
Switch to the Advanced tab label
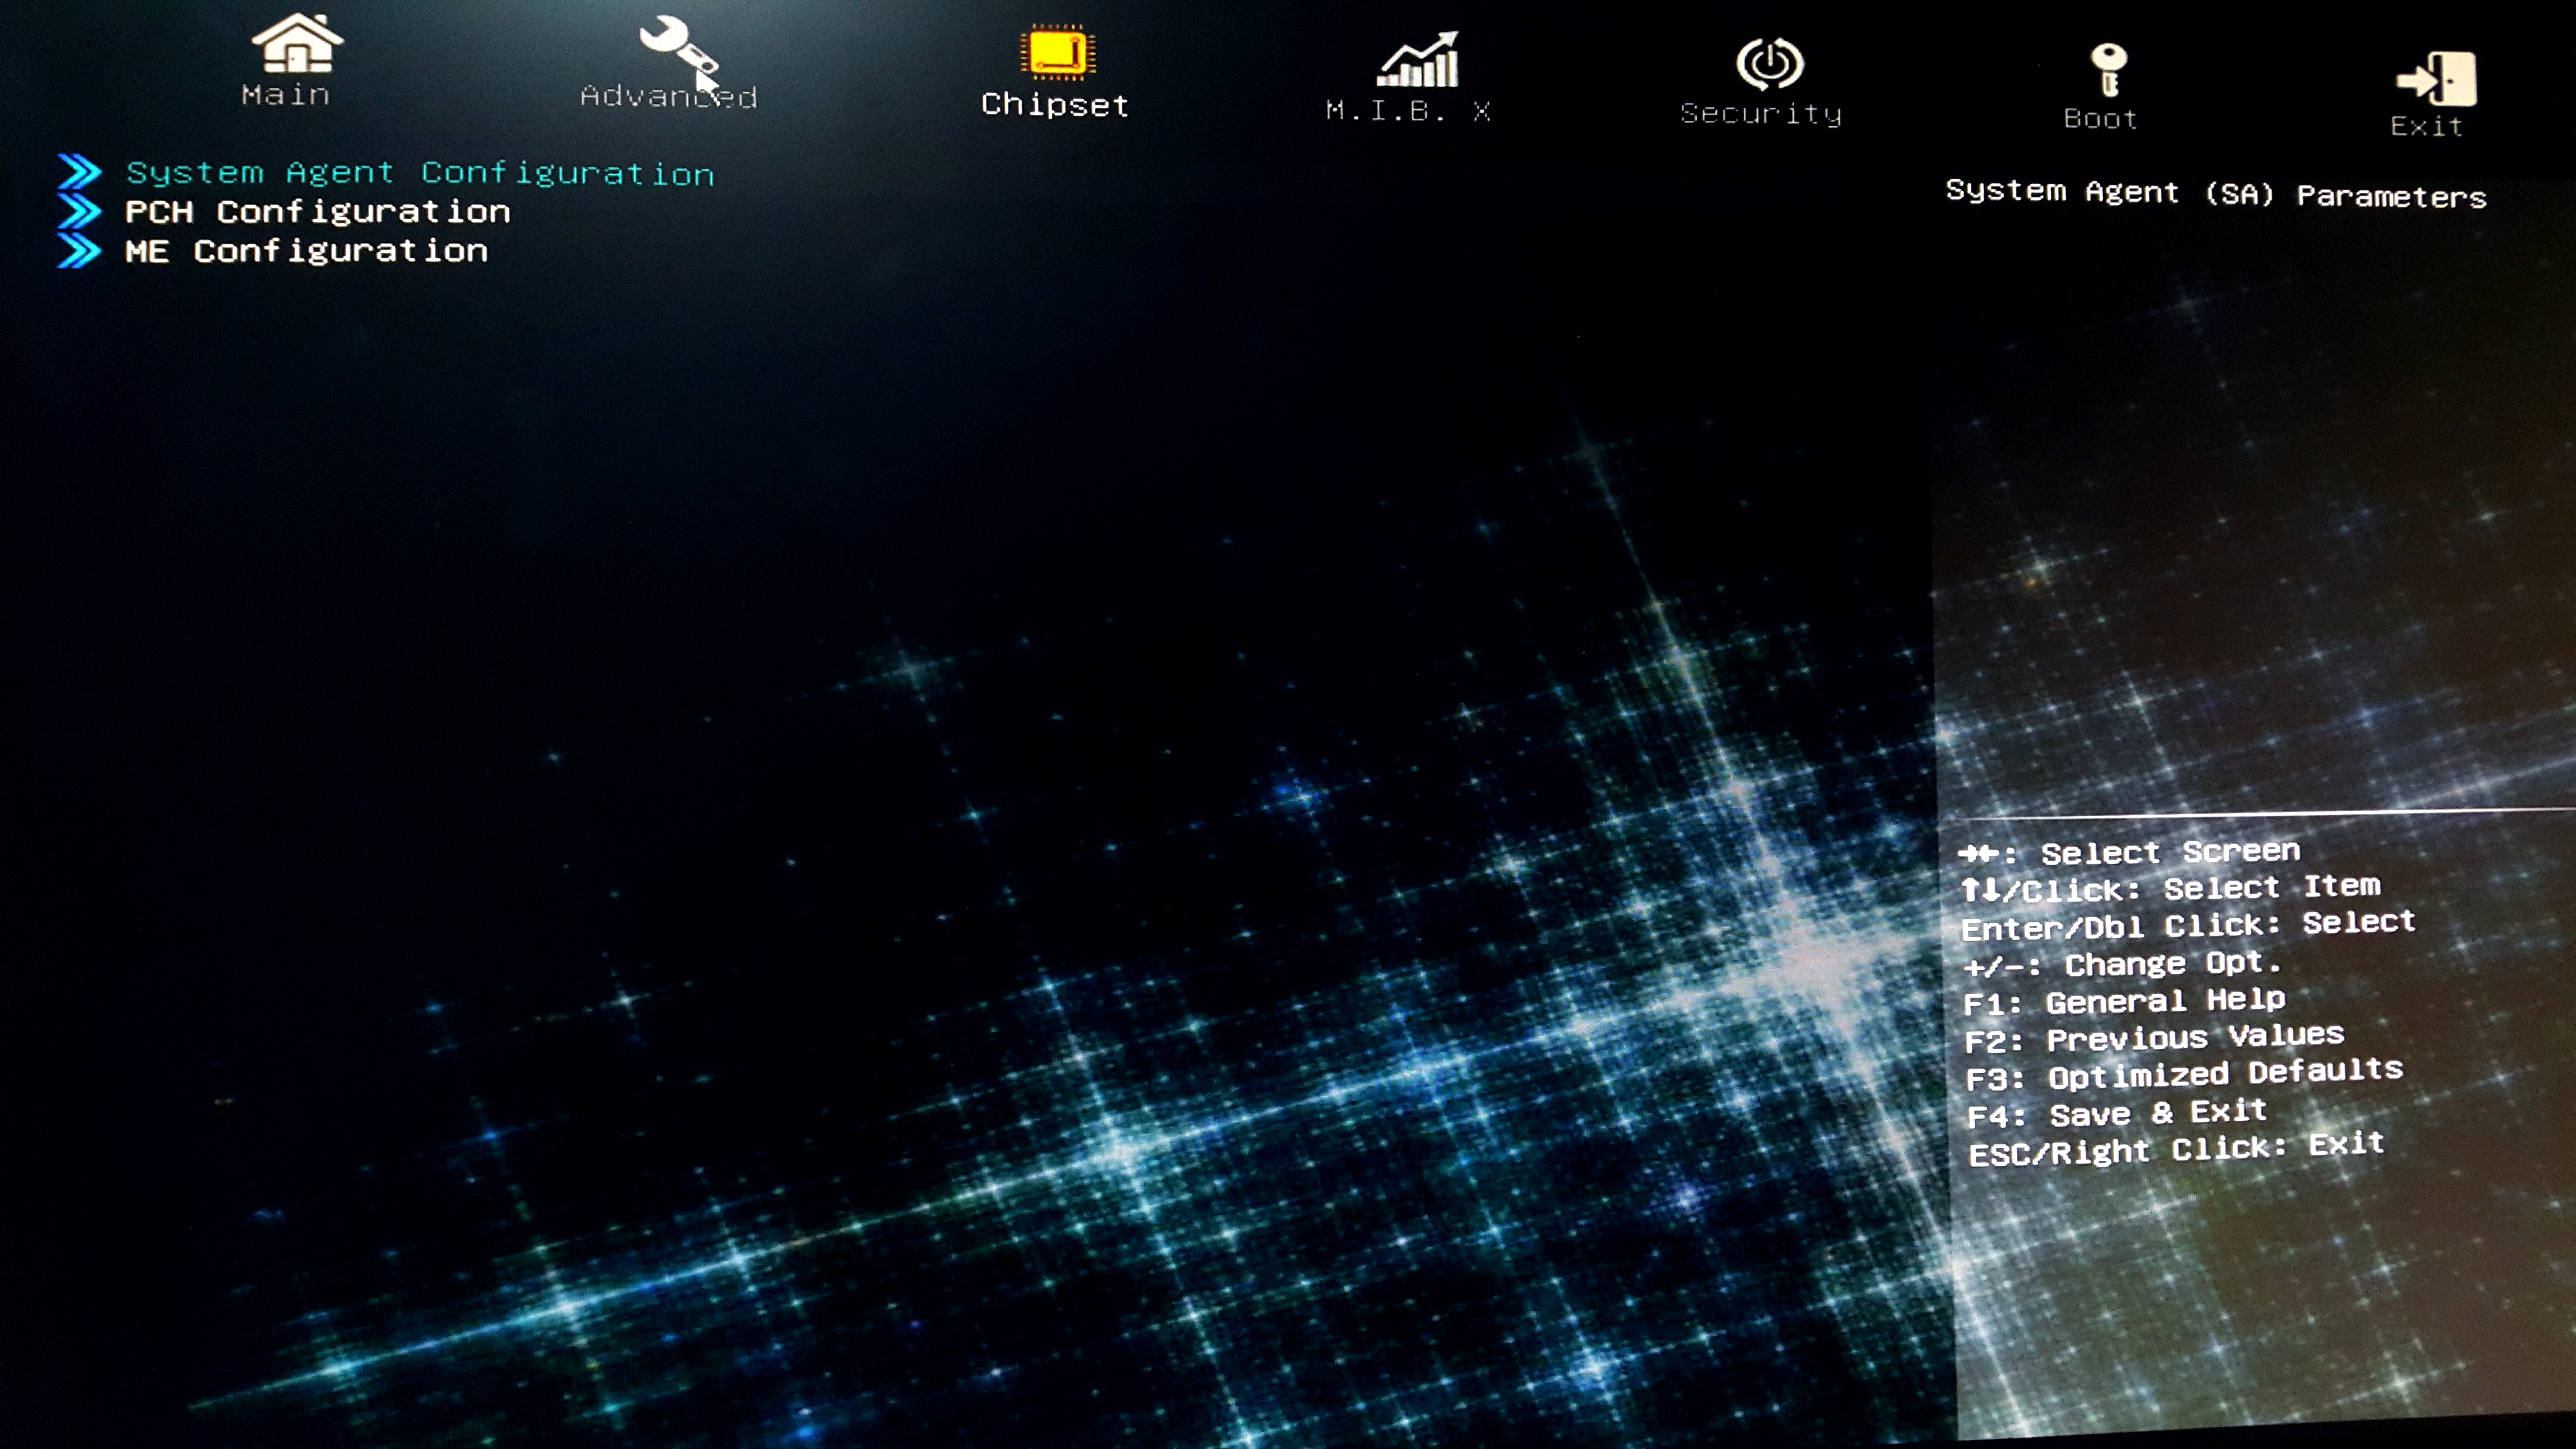click(669, 97)
